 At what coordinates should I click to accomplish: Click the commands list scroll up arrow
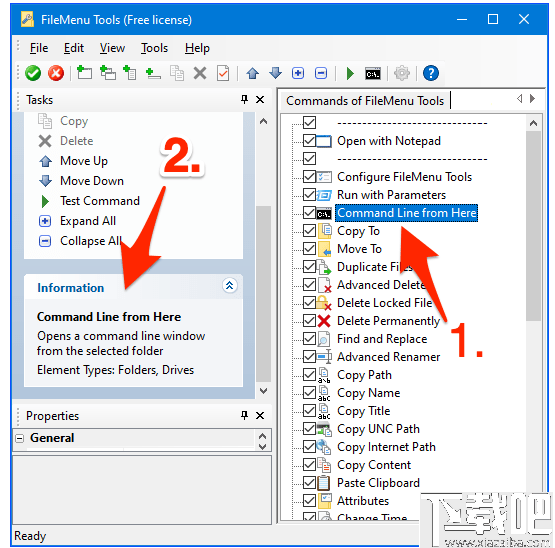pos(533,124)
